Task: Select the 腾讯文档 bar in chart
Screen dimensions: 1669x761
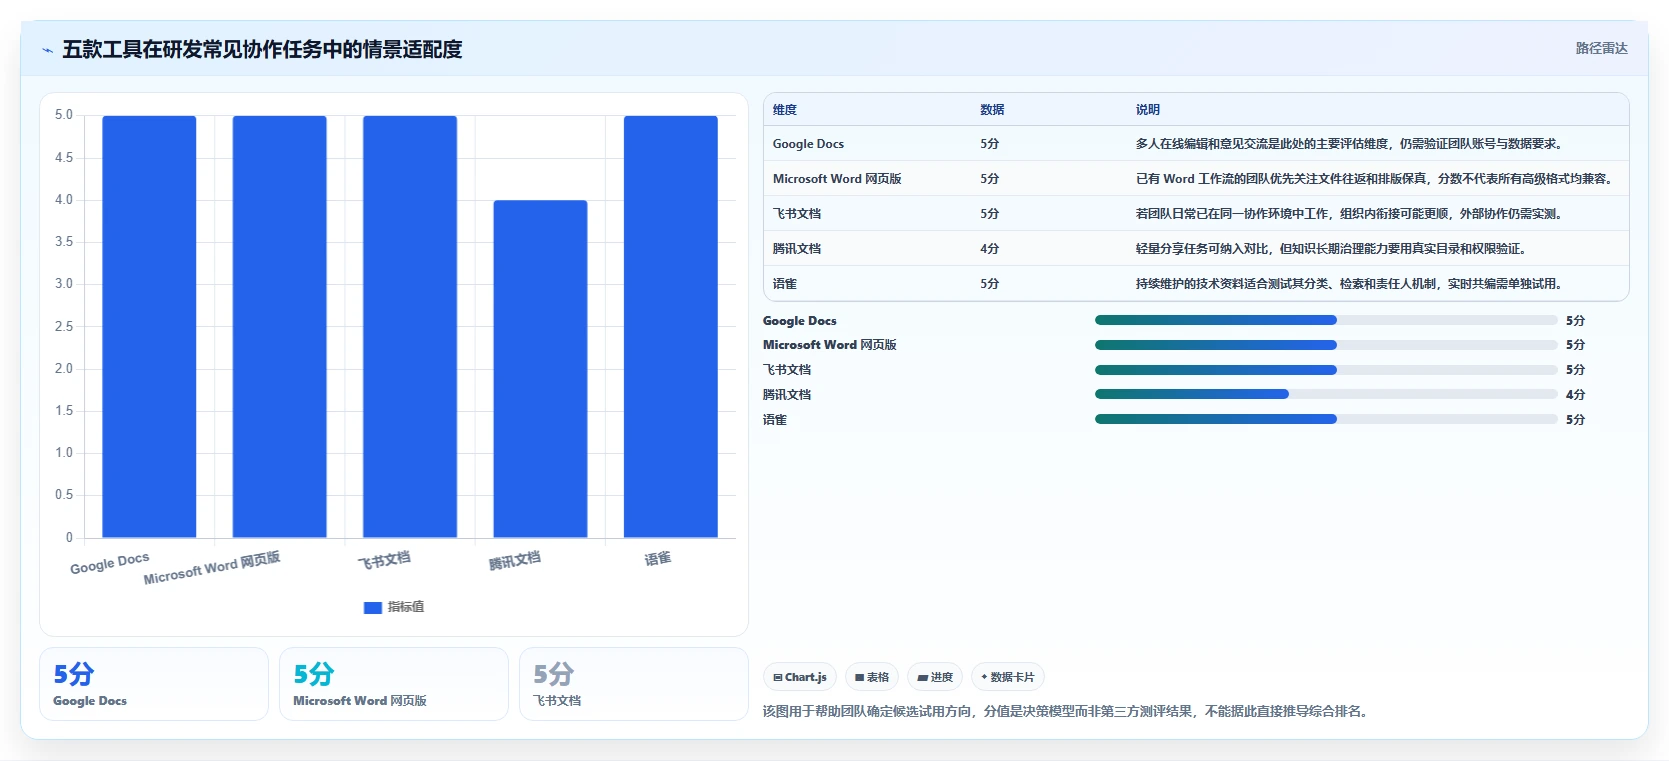Action: pyautogui.click(x=540, y=369)
